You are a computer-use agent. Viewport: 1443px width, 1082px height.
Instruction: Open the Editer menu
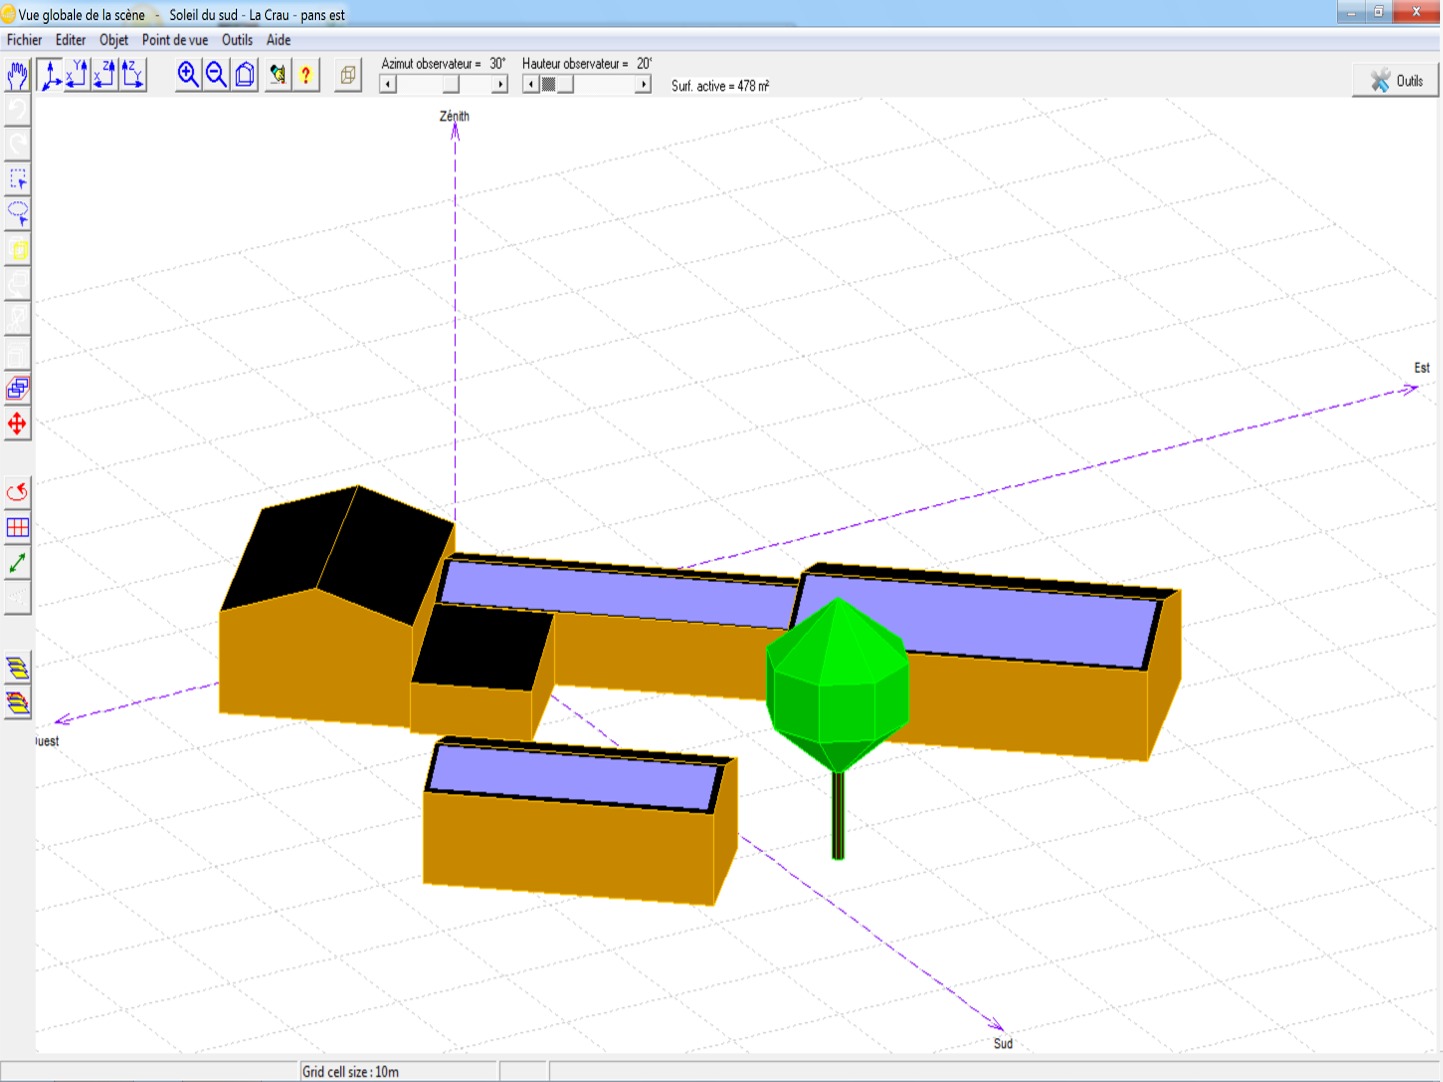tap(70, 40)
